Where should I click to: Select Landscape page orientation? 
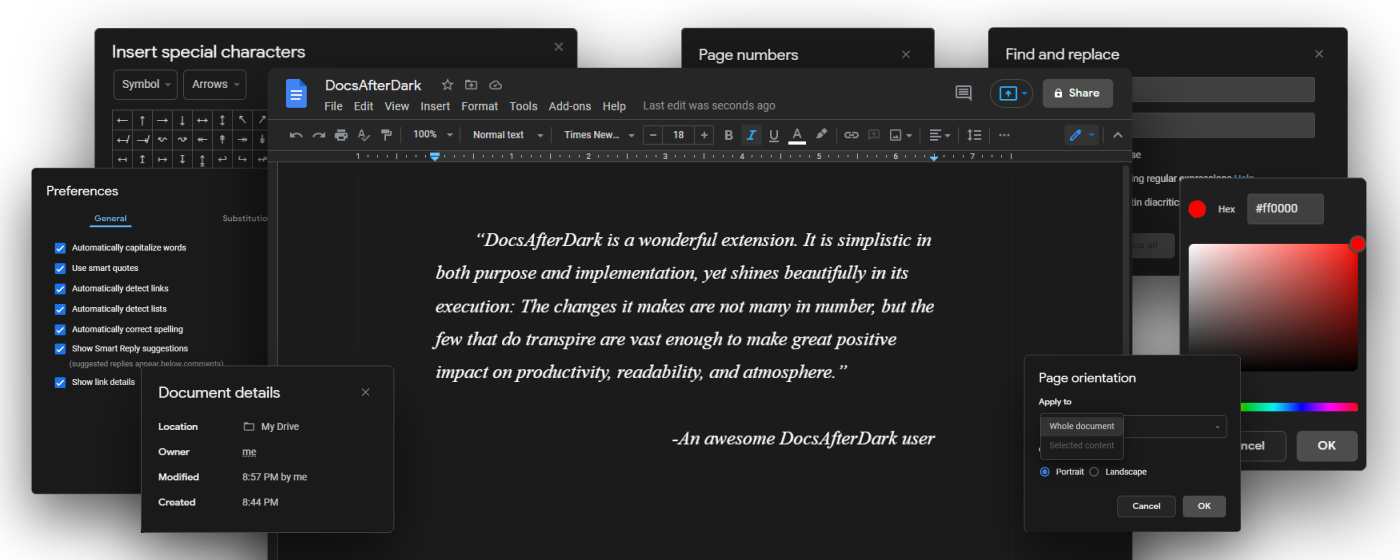tap(1094, 472)
